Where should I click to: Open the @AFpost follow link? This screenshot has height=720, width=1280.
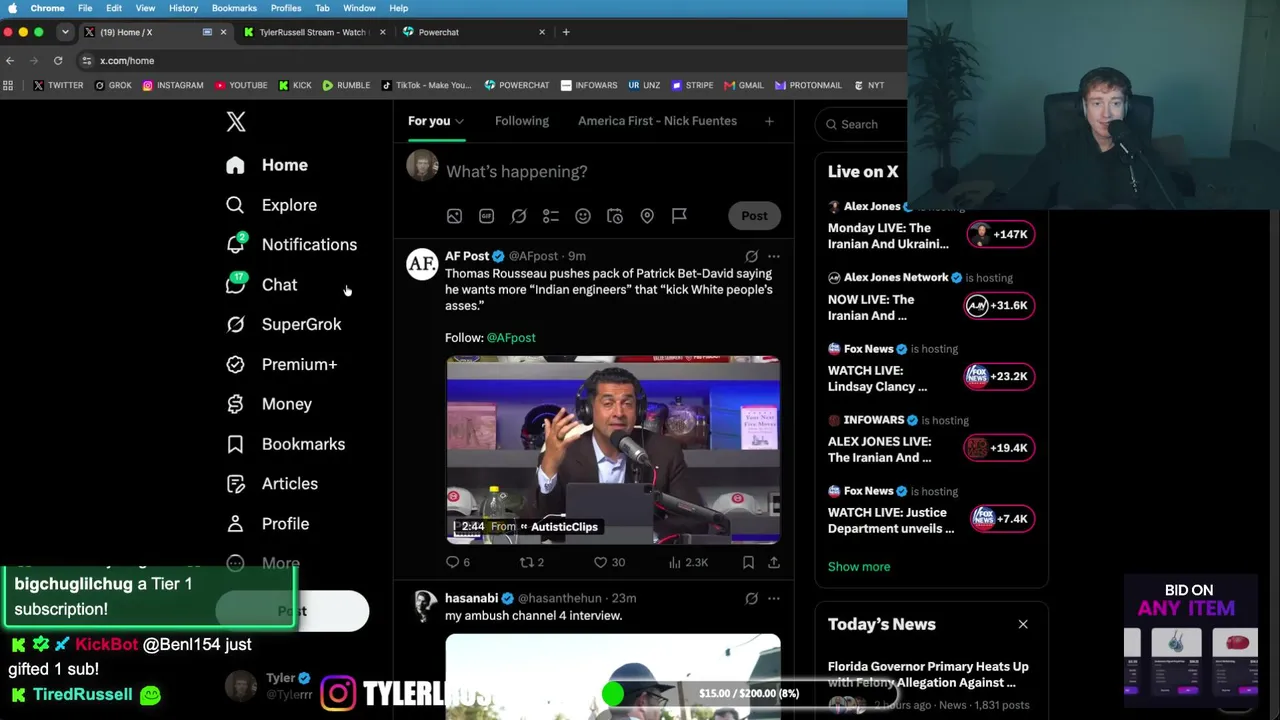pos(511,338)
